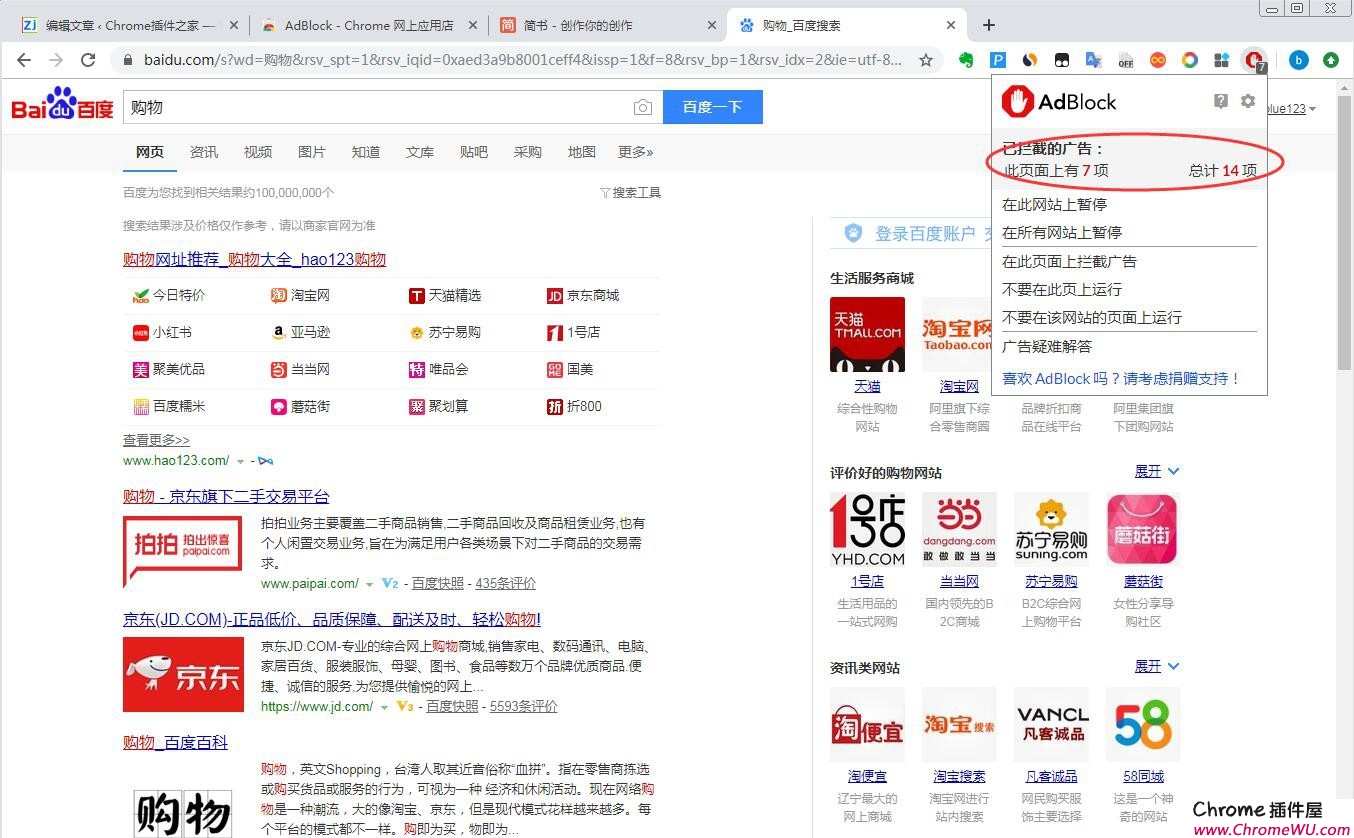Open the Google Translate extension icon
Screen dimensions: 1354x838
point(1093,60)
